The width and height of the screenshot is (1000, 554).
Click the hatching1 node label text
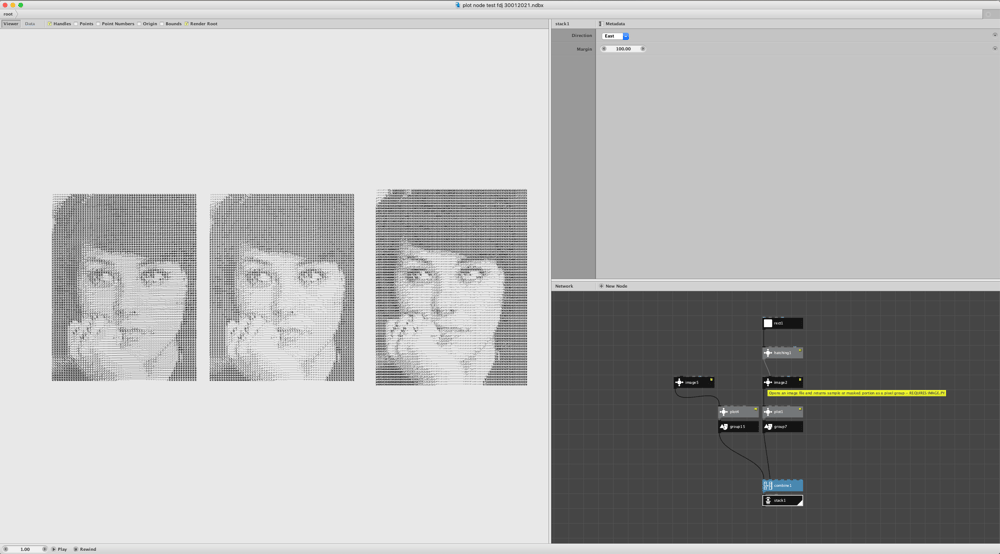click(x=783, y=353)
